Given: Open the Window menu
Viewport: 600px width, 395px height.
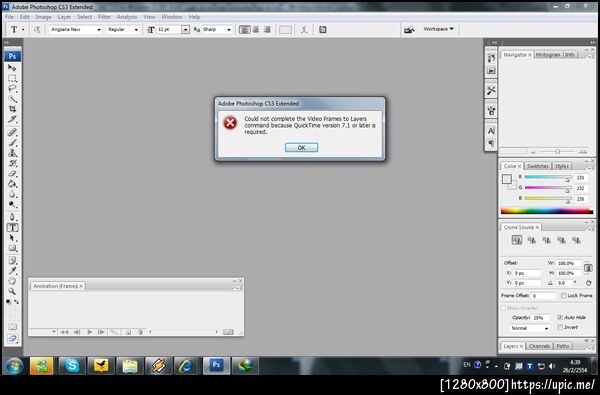Looking at the screenshot, I should (171, 17).
